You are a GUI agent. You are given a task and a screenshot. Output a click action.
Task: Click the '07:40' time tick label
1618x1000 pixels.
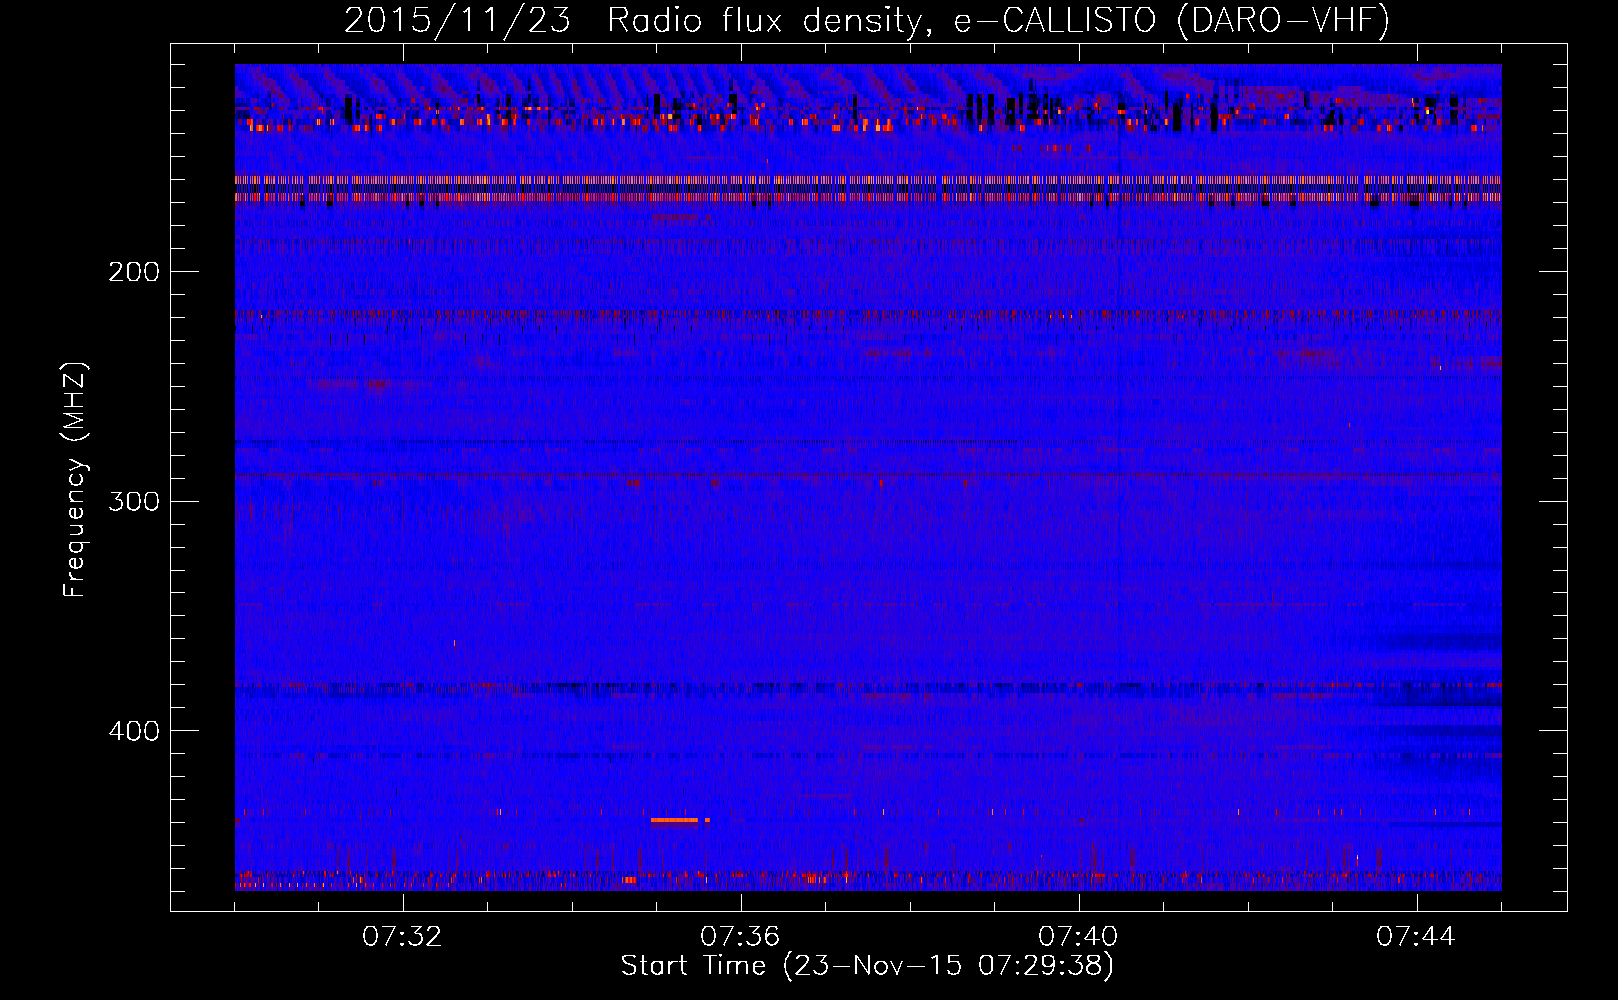click(1078, 937)
